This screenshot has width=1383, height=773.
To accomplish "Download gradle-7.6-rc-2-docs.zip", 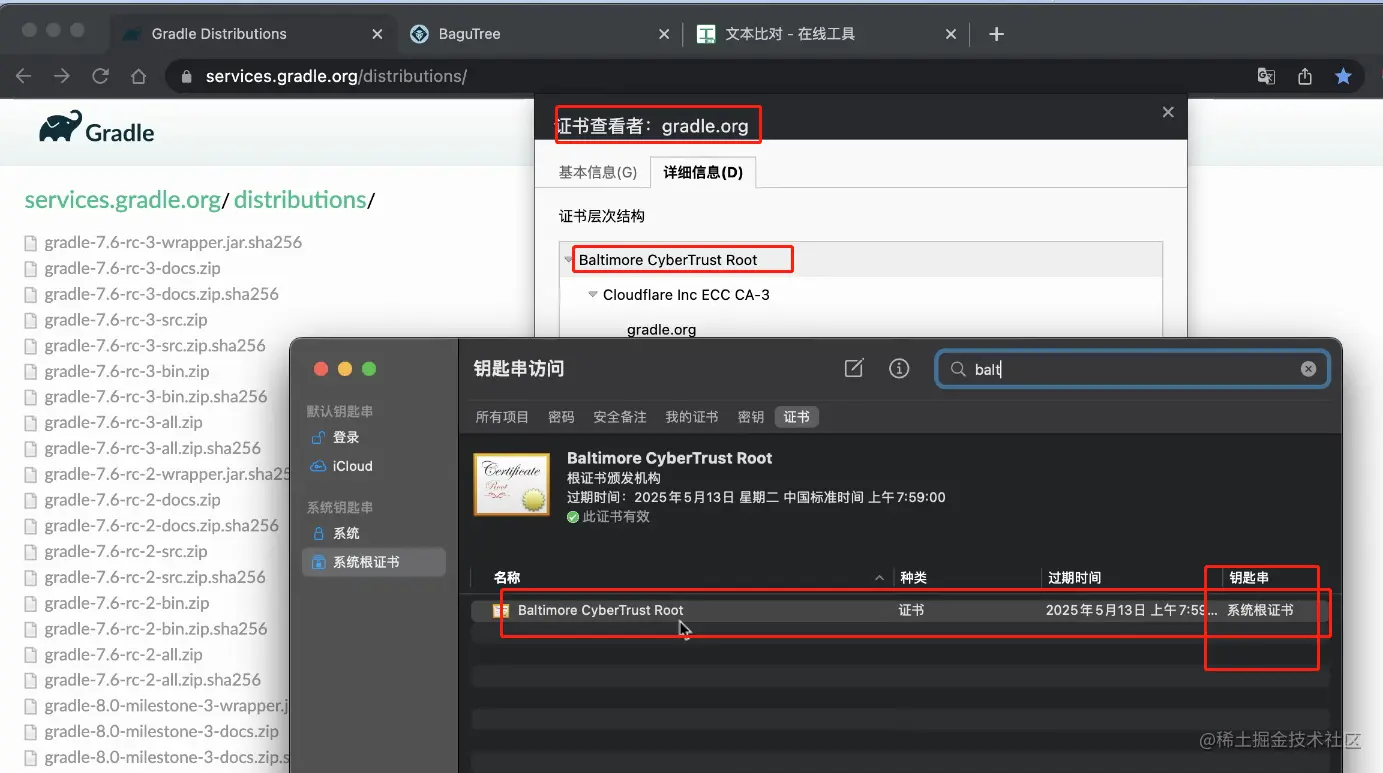I will (132, 500).
